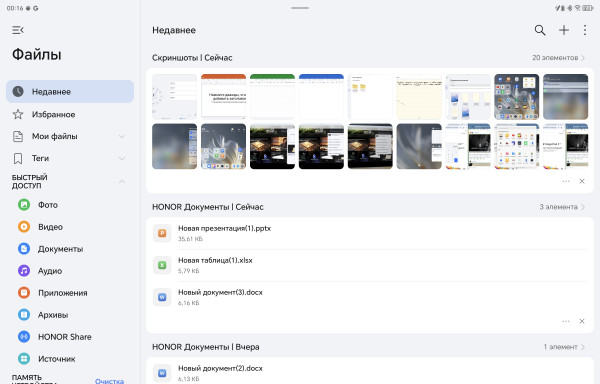
Task: View all 20 элементов screenshots
Action: 558,58
